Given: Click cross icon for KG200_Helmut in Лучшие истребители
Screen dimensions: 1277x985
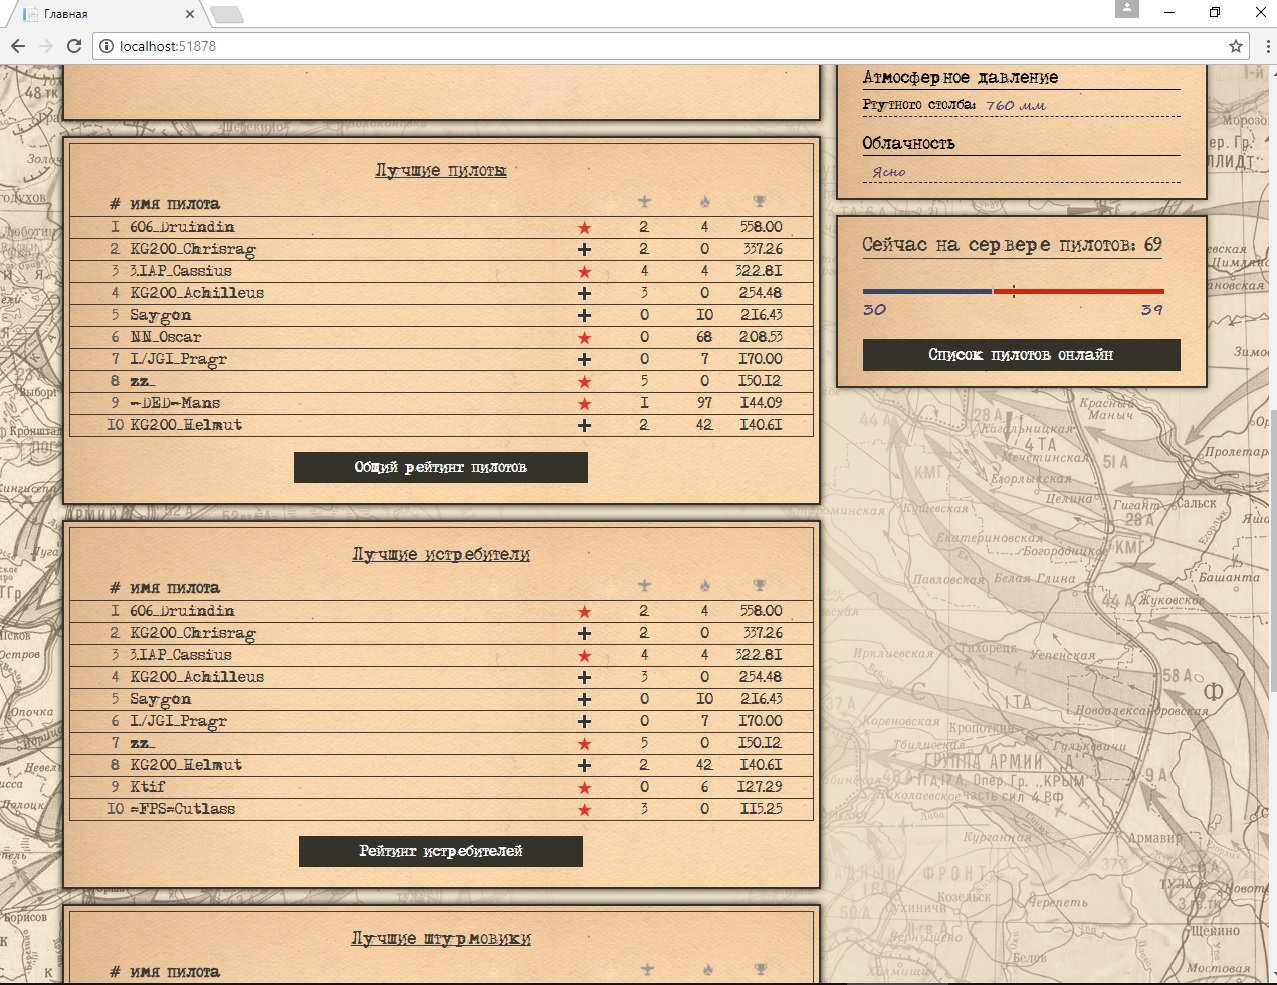Looking at the screenshot, I should point(585,766).
